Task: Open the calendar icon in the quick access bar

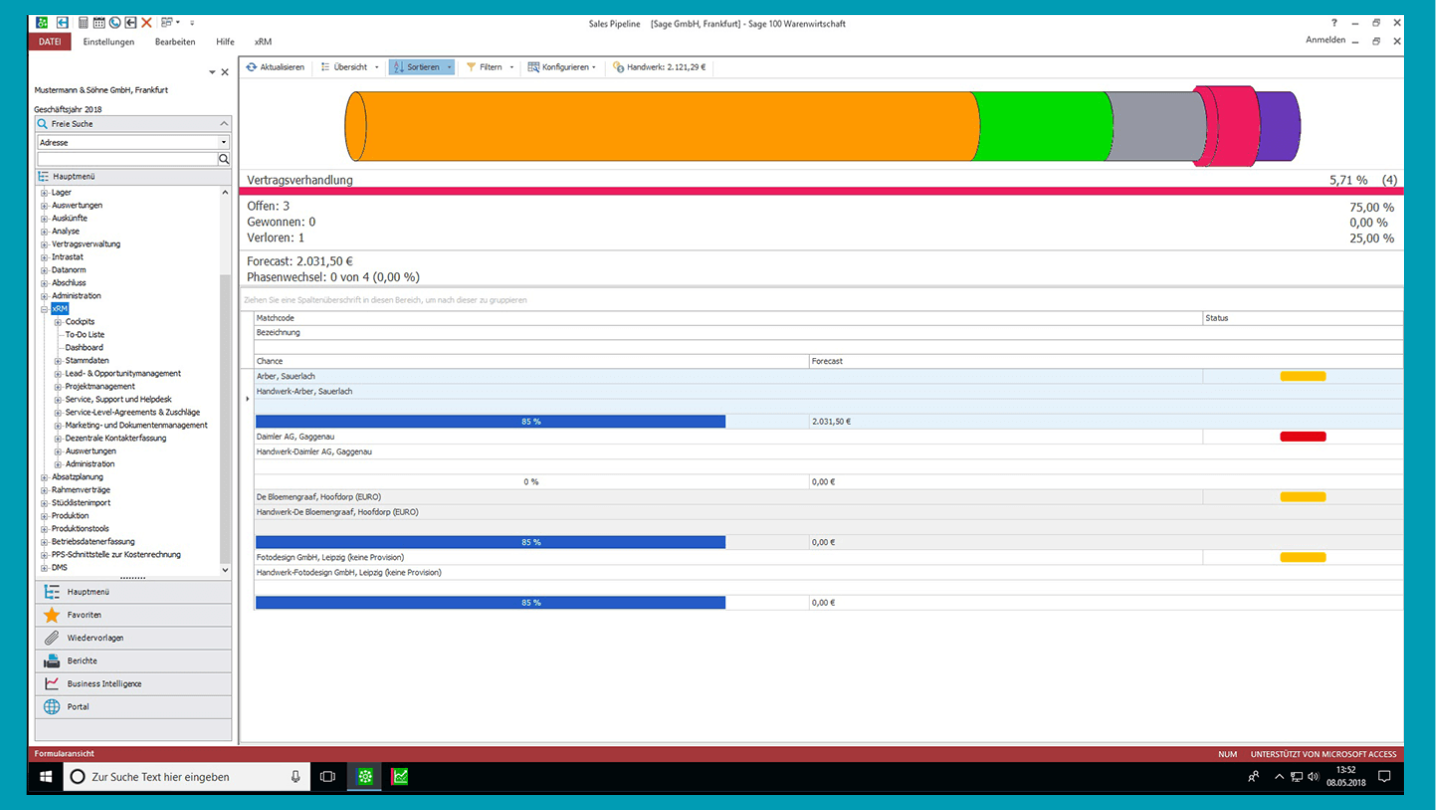Action: (99, 21)
